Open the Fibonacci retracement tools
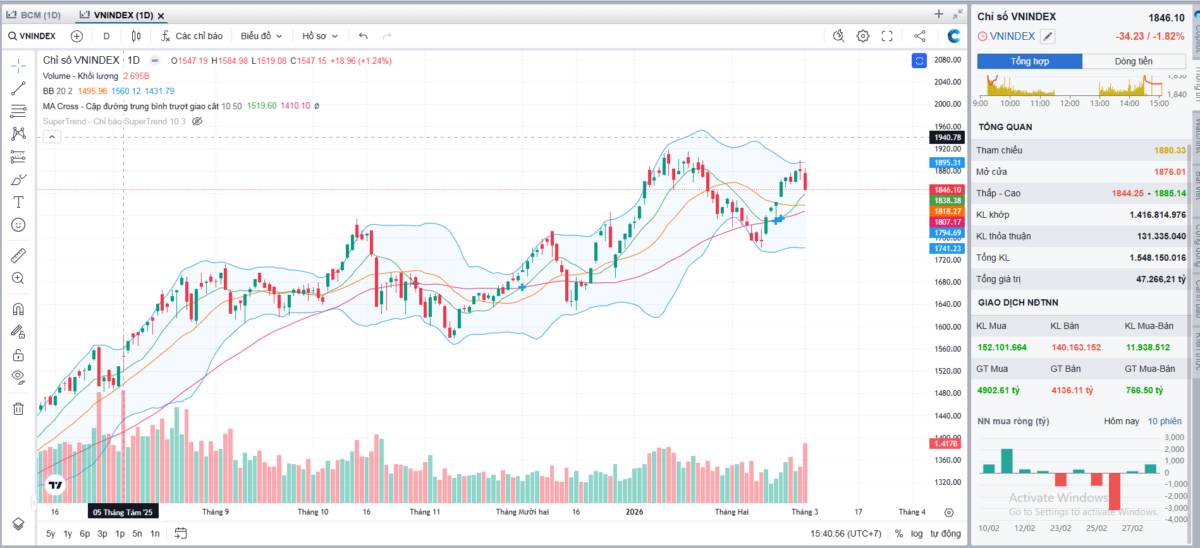Viewport: 1200px width, 548px height. pyautogui.click(x=18, y=111)
